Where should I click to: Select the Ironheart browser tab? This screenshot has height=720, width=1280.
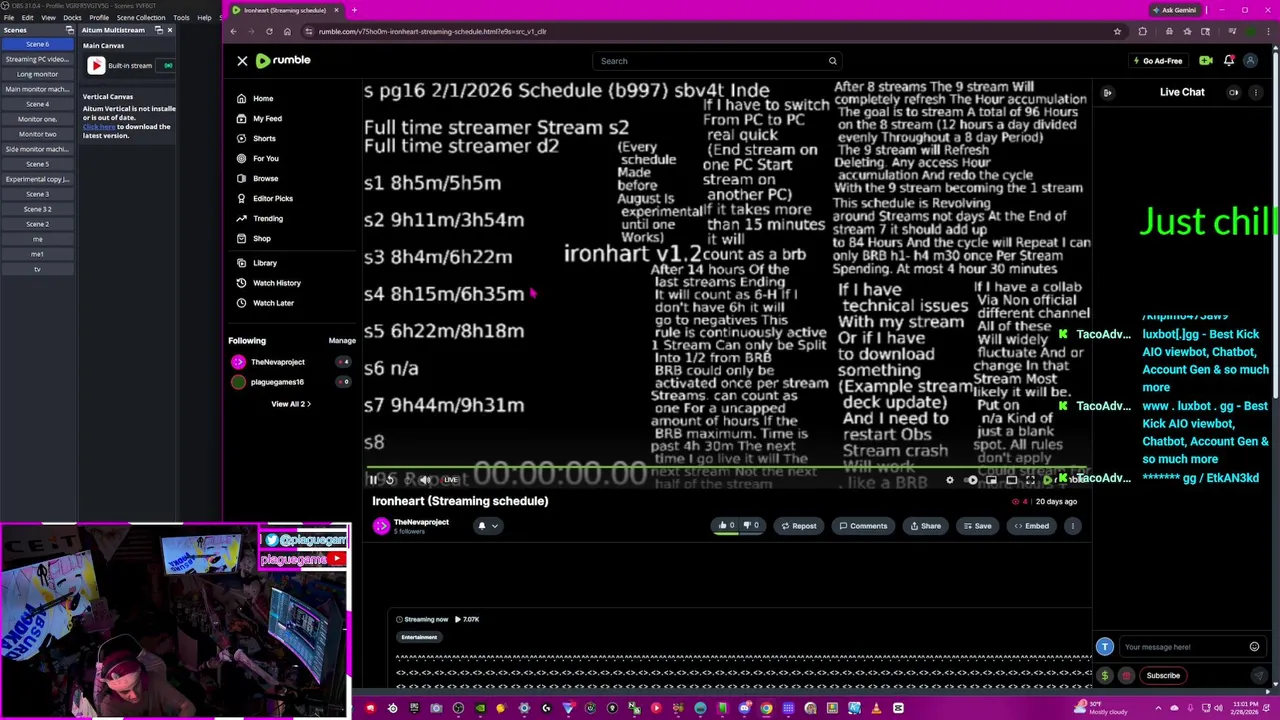click(x=285, y=10)
